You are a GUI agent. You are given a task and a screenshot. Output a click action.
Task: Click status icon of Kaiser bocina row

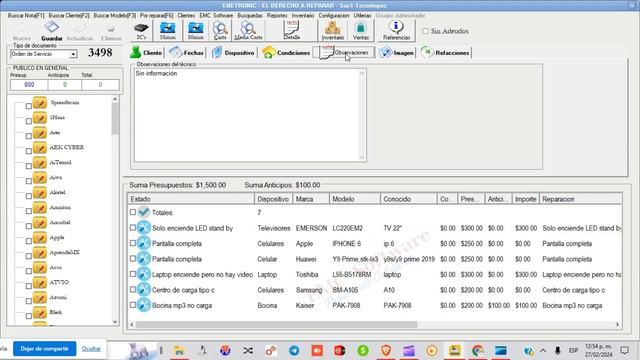pyautogui.click(x=144, y=305)
